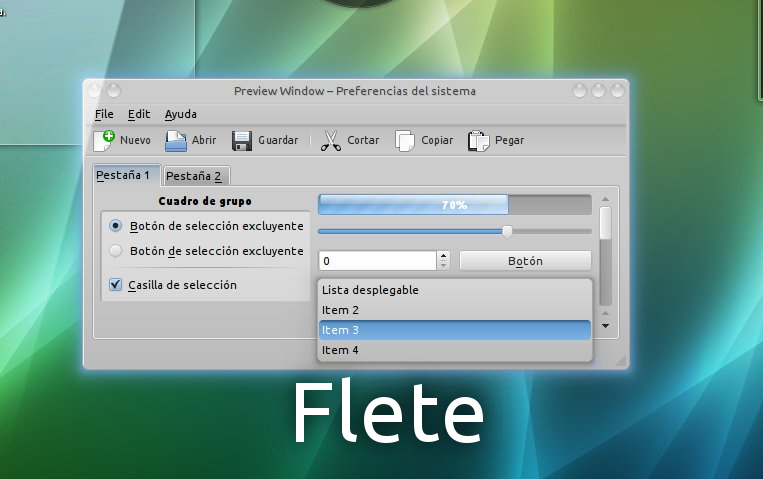Screen dimensions: 763x479
Task: Open the Ayuda menu
Action: [x=181, y=114]
